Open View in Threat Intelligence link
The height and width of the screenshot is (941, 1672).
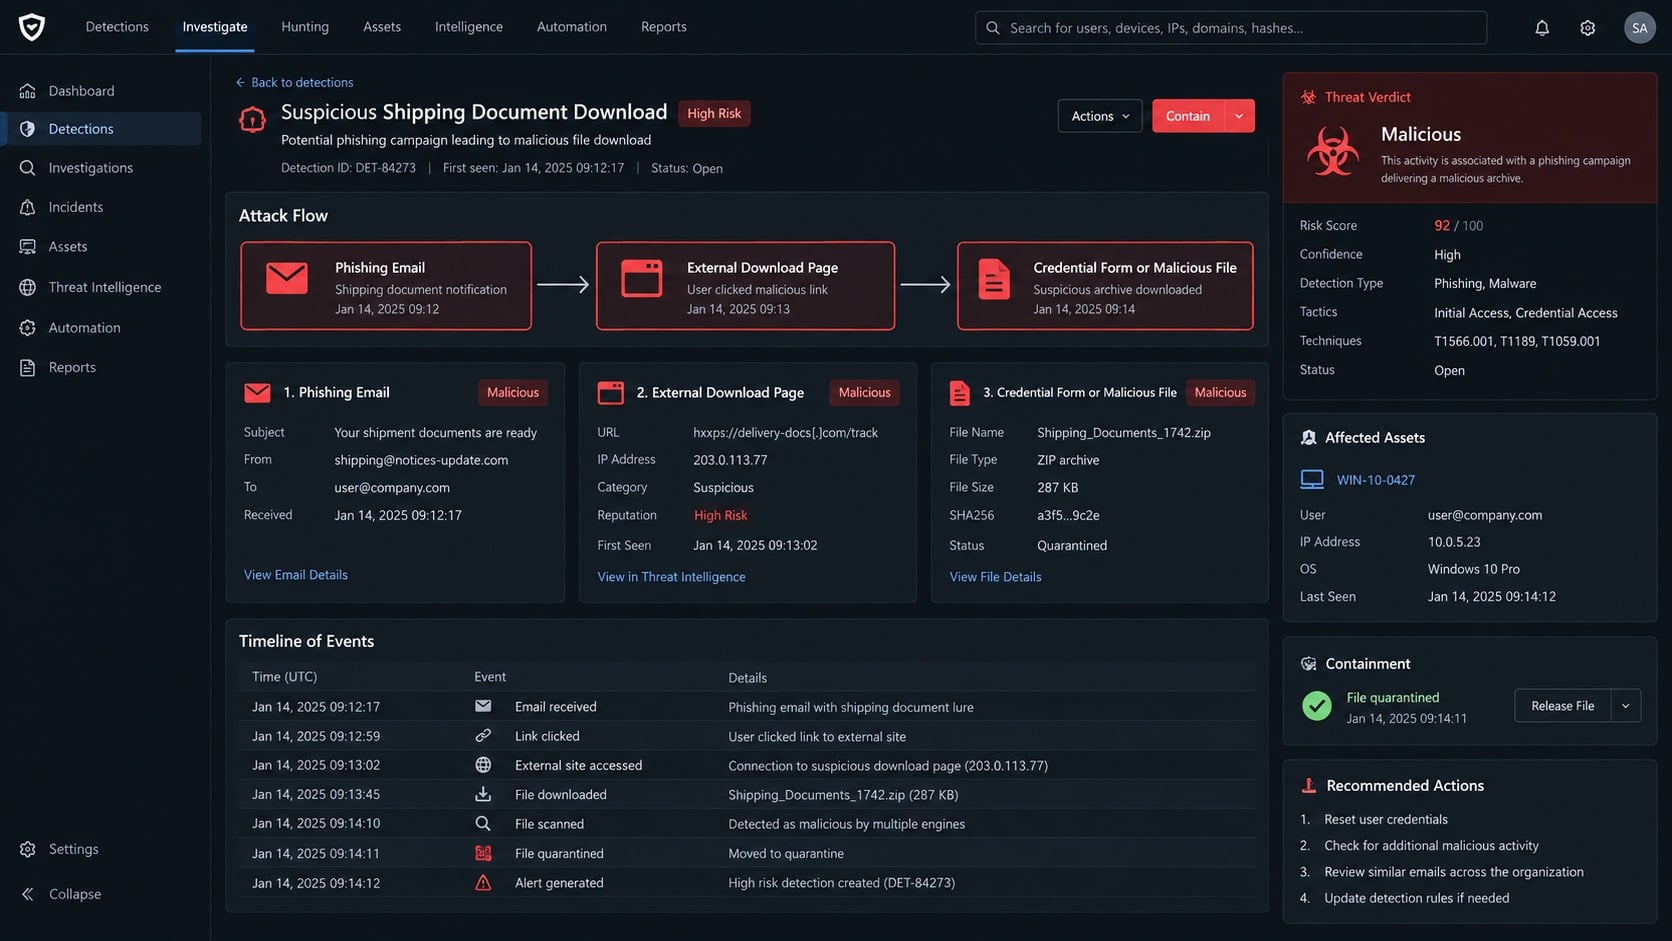(x=671, y=577)
